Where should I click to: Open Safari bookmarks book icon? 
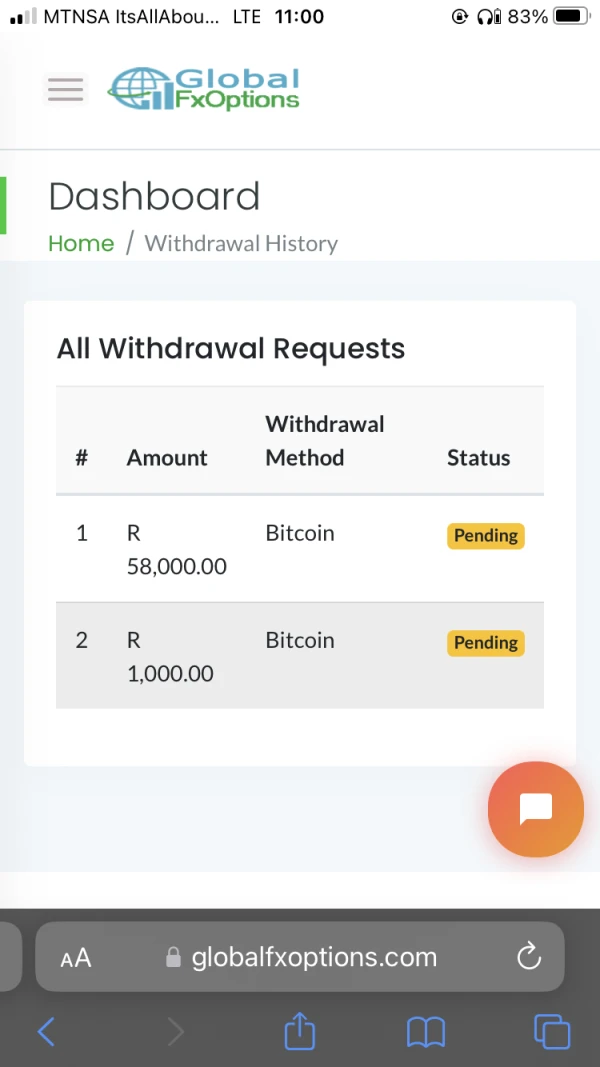tap(426, 1031)
